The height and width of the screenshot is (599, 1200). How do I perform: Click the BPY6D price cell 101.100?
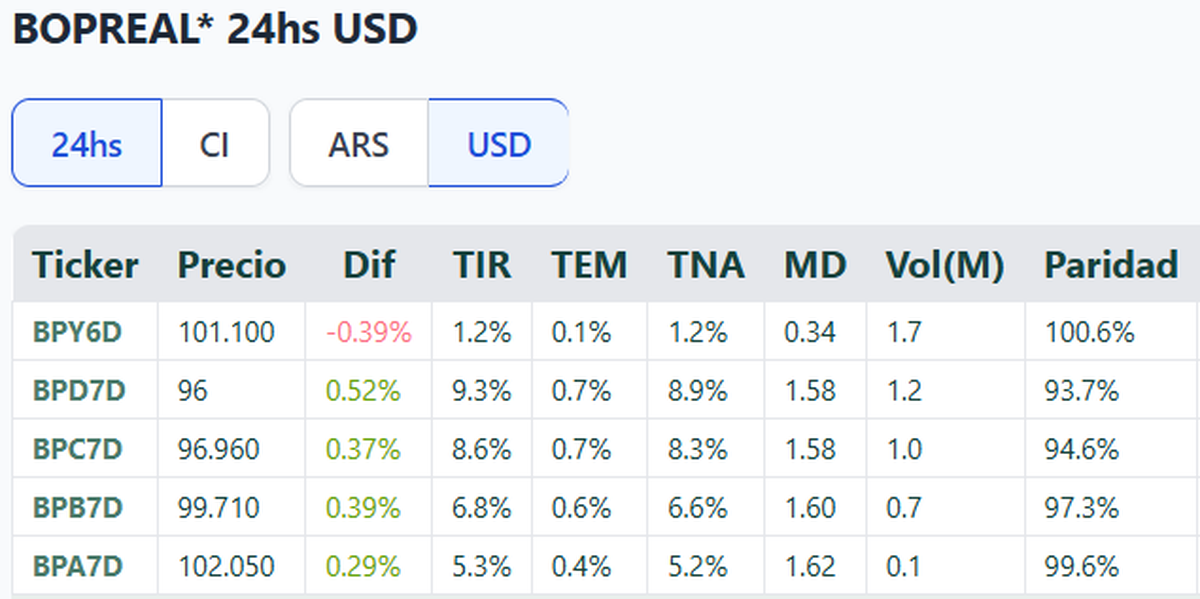tap(226, 332)
